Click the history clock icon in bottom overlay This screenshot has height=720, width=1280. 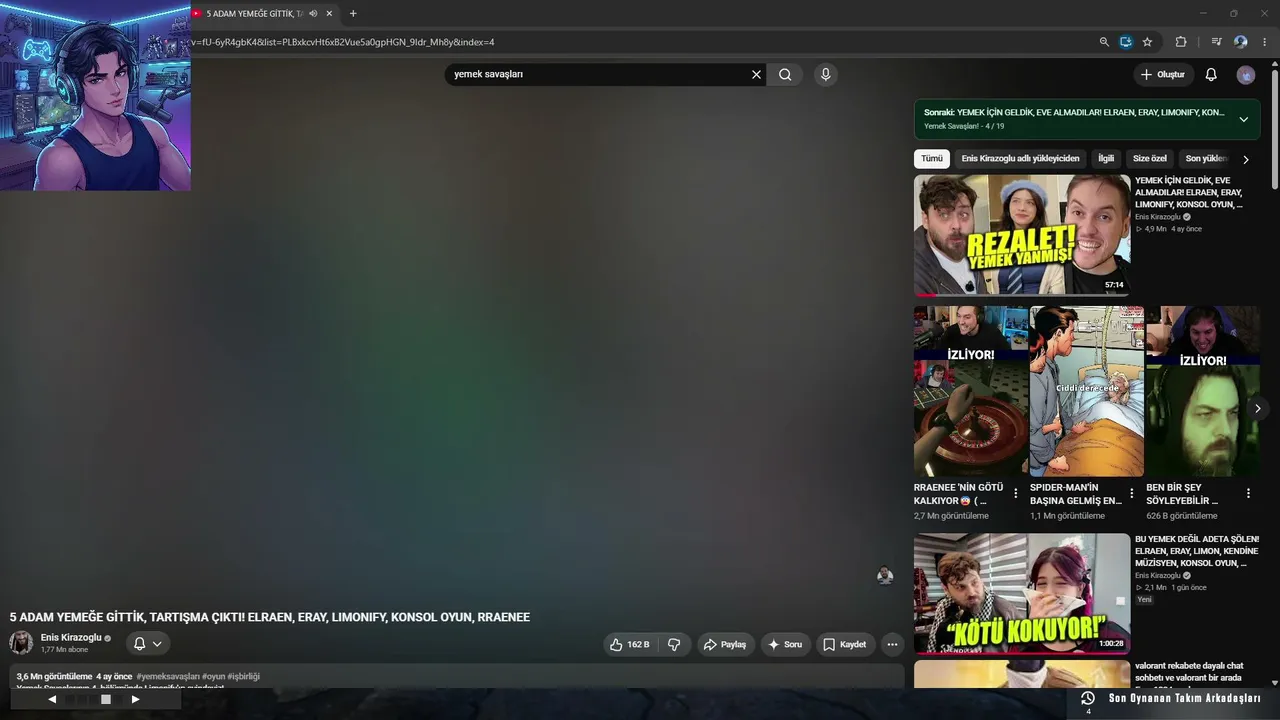coord(1088,698)
